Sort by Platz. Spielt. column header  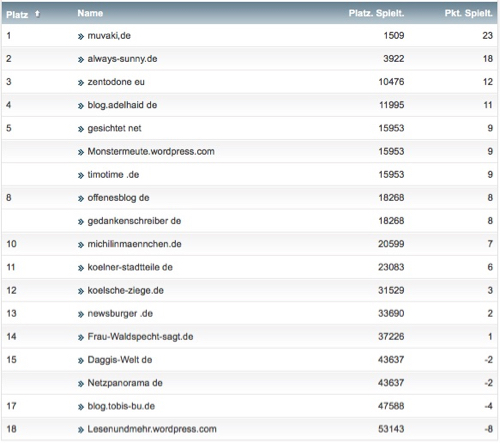pos(376,13)
